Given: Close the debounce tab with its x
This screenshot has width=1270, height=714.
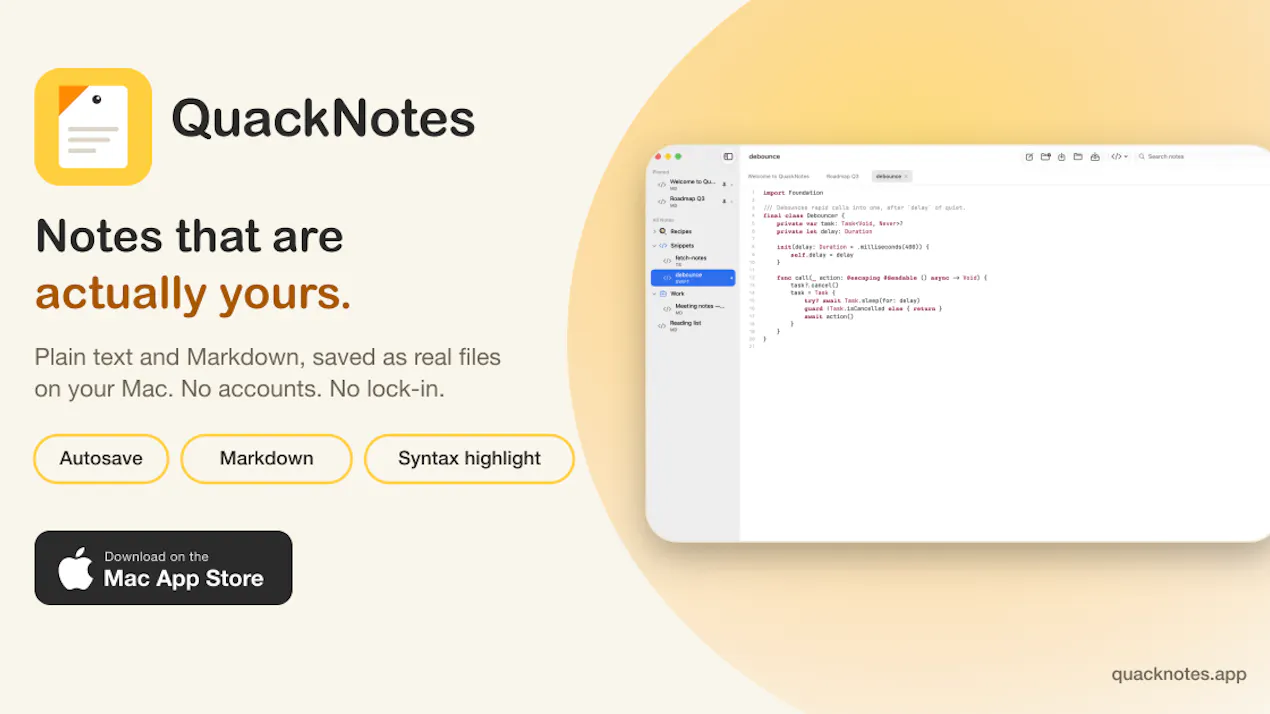Looking at the screenshot, I should pos(906,176).
